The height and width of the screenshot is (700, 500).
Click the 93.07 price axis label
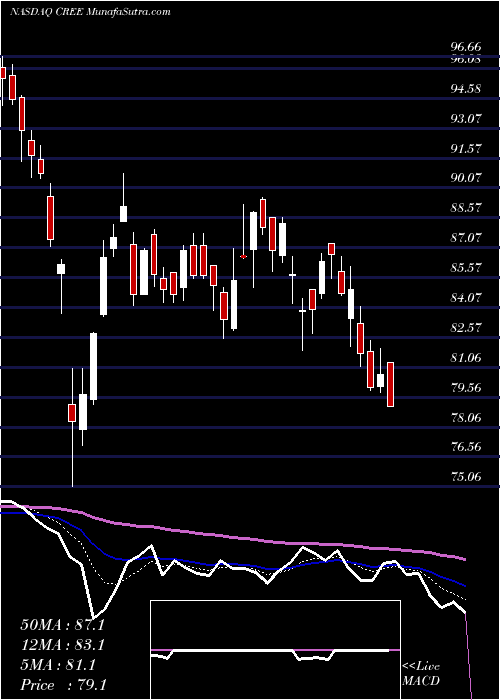click(465, 118)
